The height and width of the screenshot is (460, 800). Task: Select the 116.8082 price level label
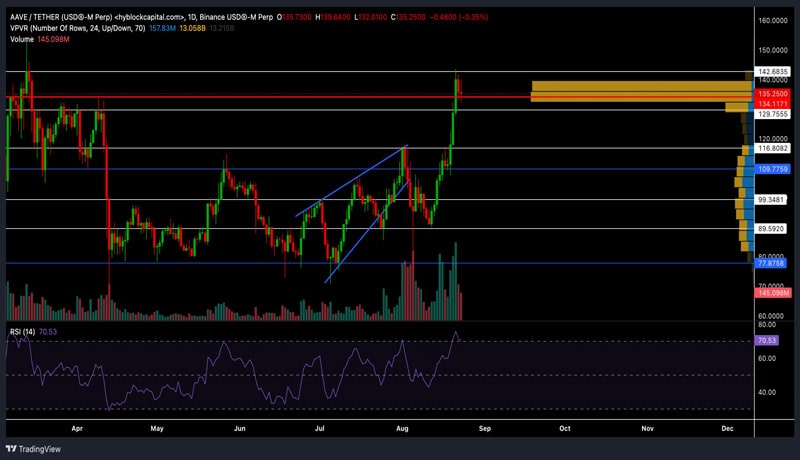(x=775, y=148)
